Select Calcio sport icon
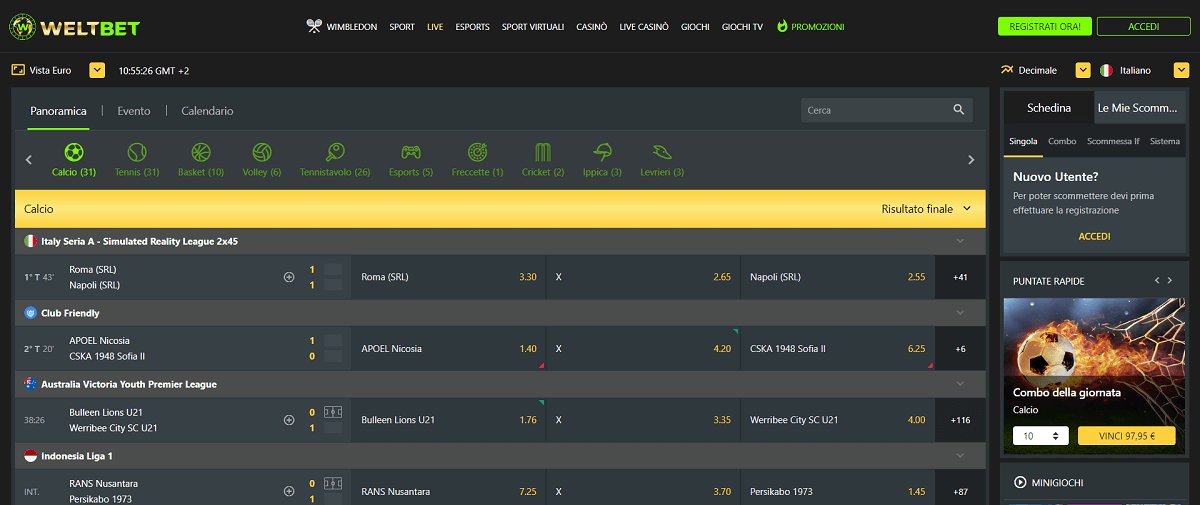 [x=74, y=153]
